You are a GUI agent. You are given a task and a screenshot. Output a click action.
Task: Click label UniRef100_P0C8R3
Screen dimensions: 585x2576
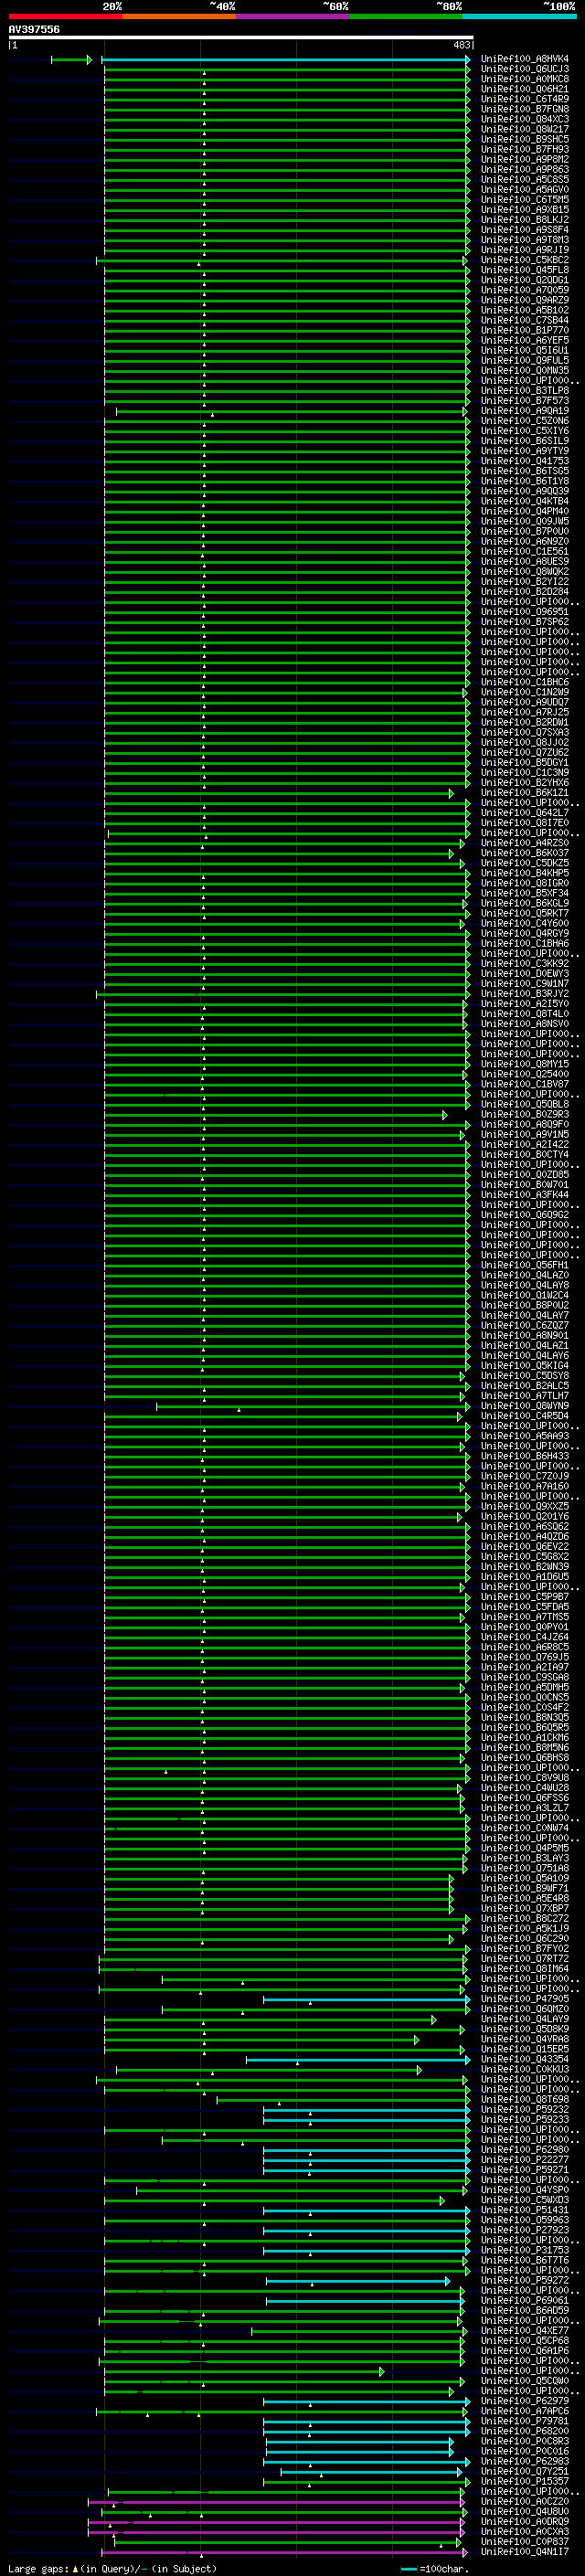(524, 2441)
